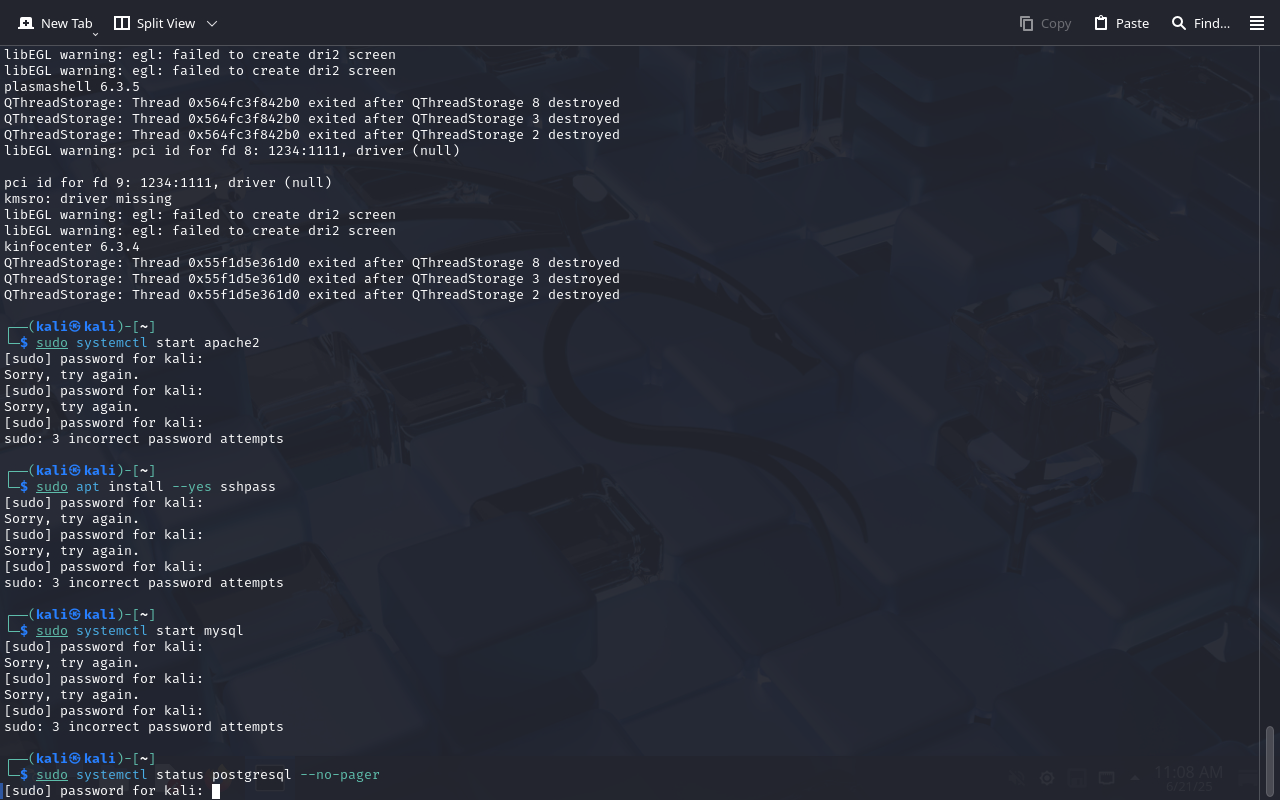Click the 'kinfocenter 6.3.4' output line
1280x800 pixels.
72,247
